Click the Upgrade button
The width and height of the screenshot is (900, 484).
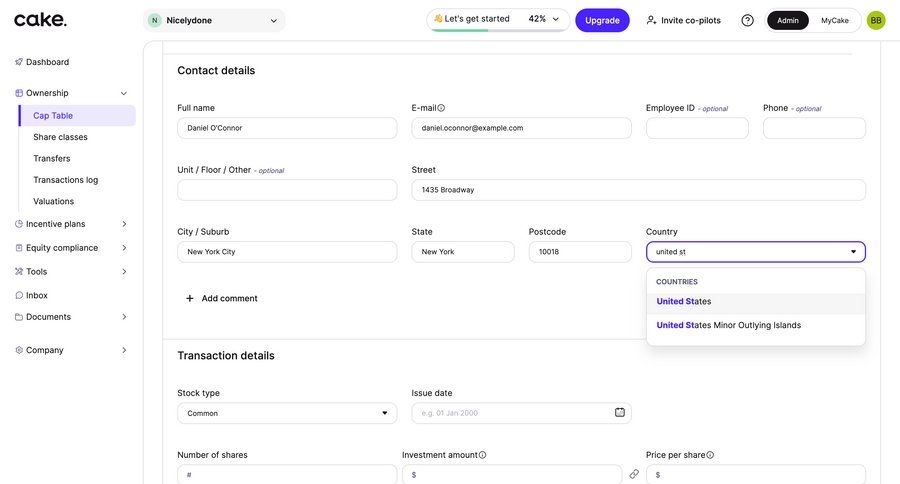pos(602,20)
